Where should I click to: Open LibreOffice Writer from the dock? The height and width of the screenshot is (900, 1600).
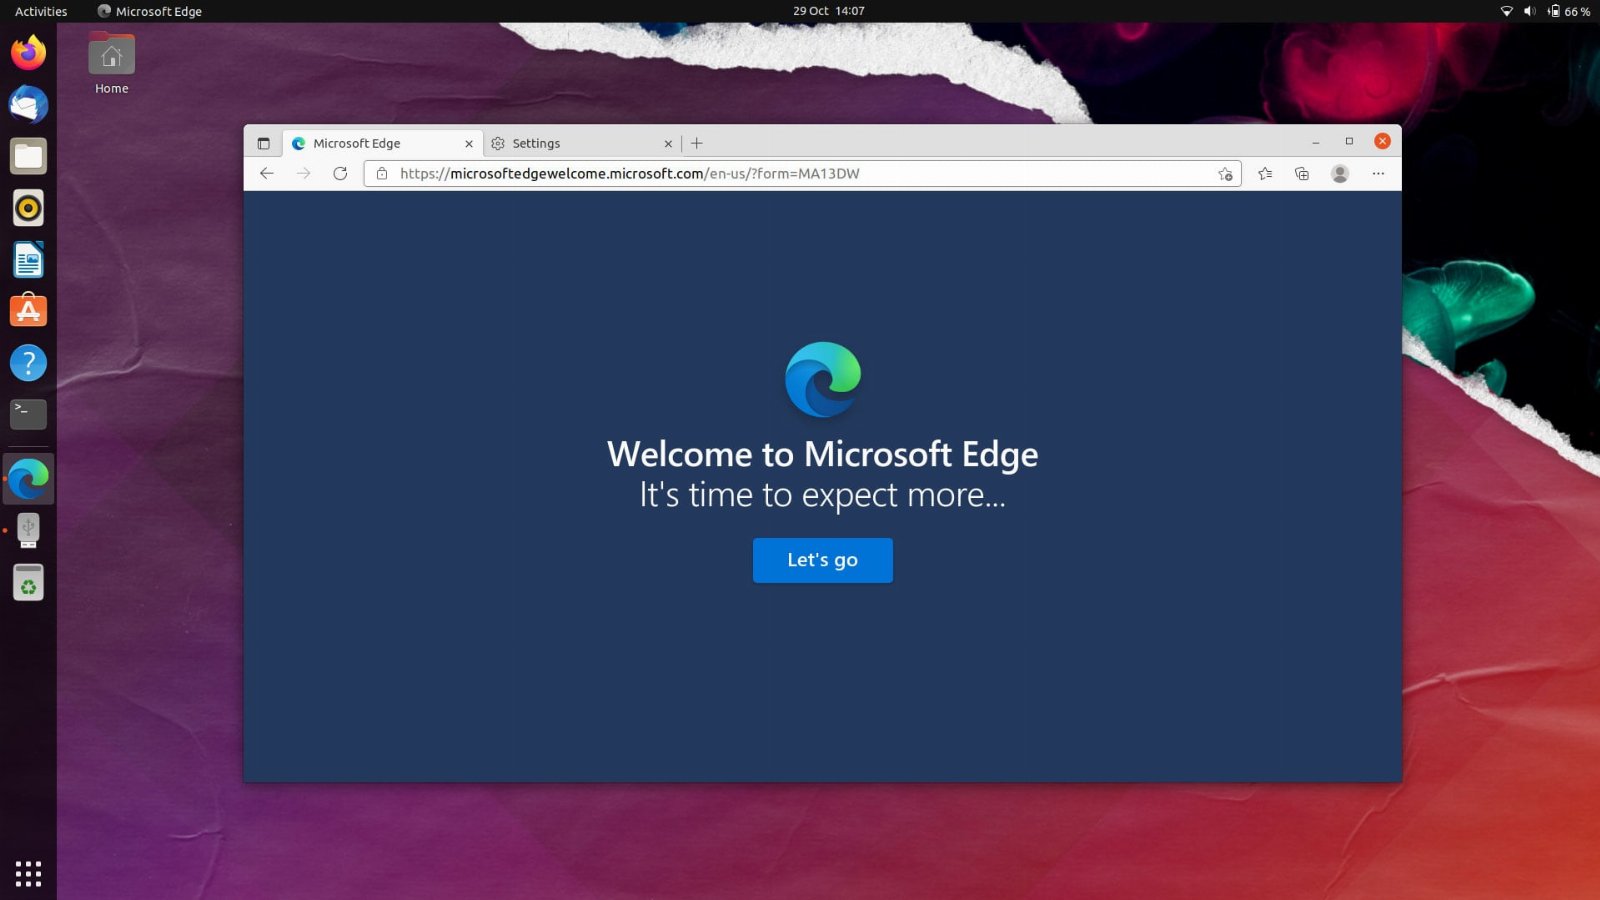(28, 260)
